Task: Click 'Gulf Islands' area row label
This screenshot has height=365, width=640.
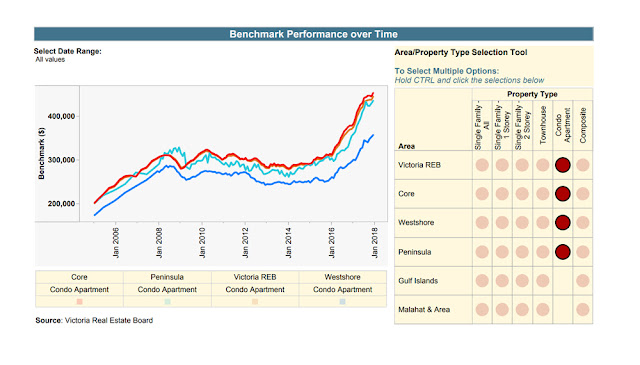Action: (418, 281)
